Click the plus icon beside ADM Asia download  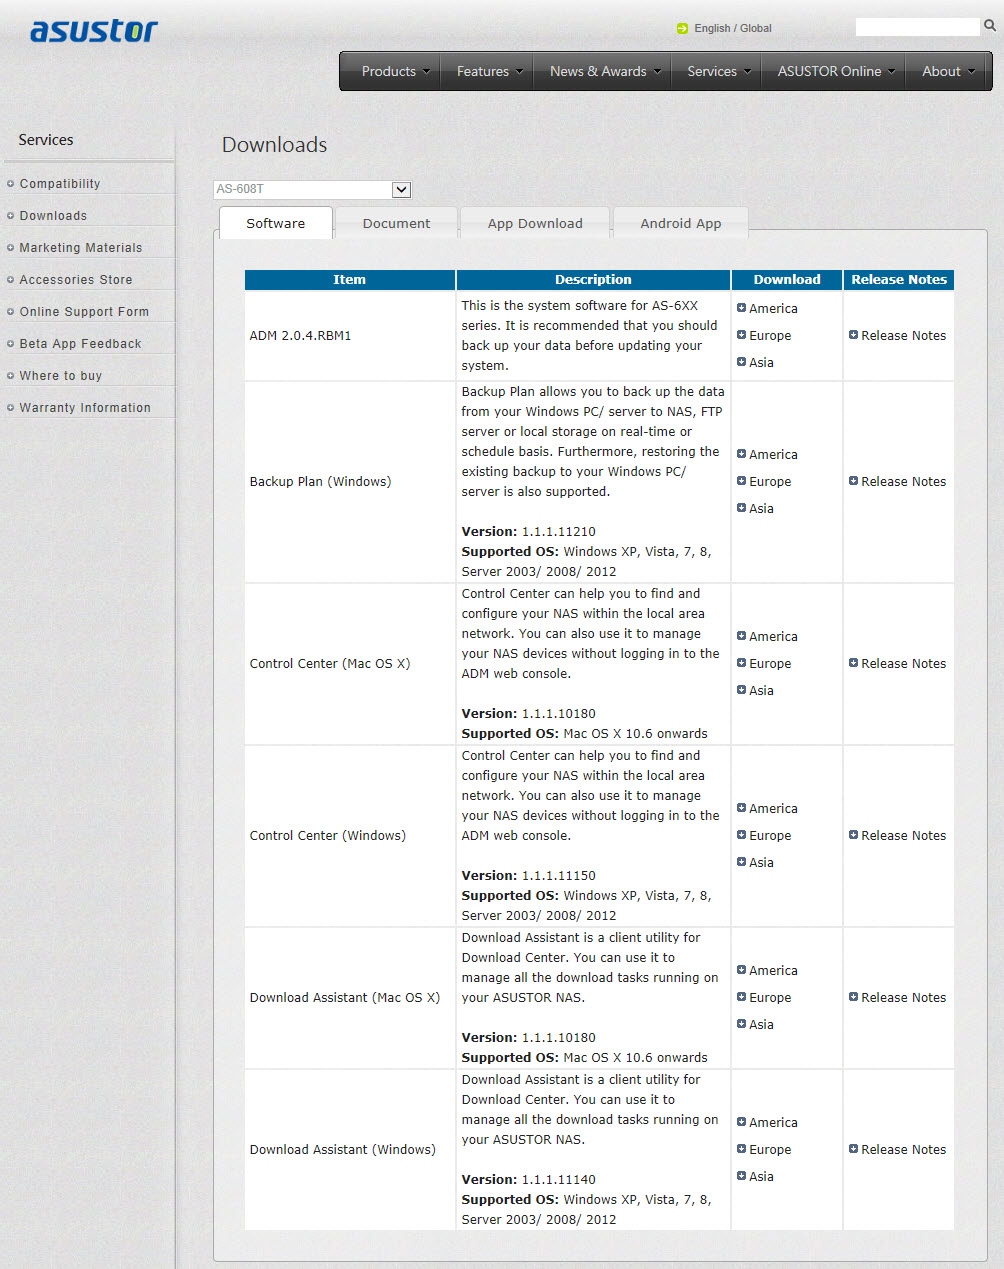coord(741,362)
